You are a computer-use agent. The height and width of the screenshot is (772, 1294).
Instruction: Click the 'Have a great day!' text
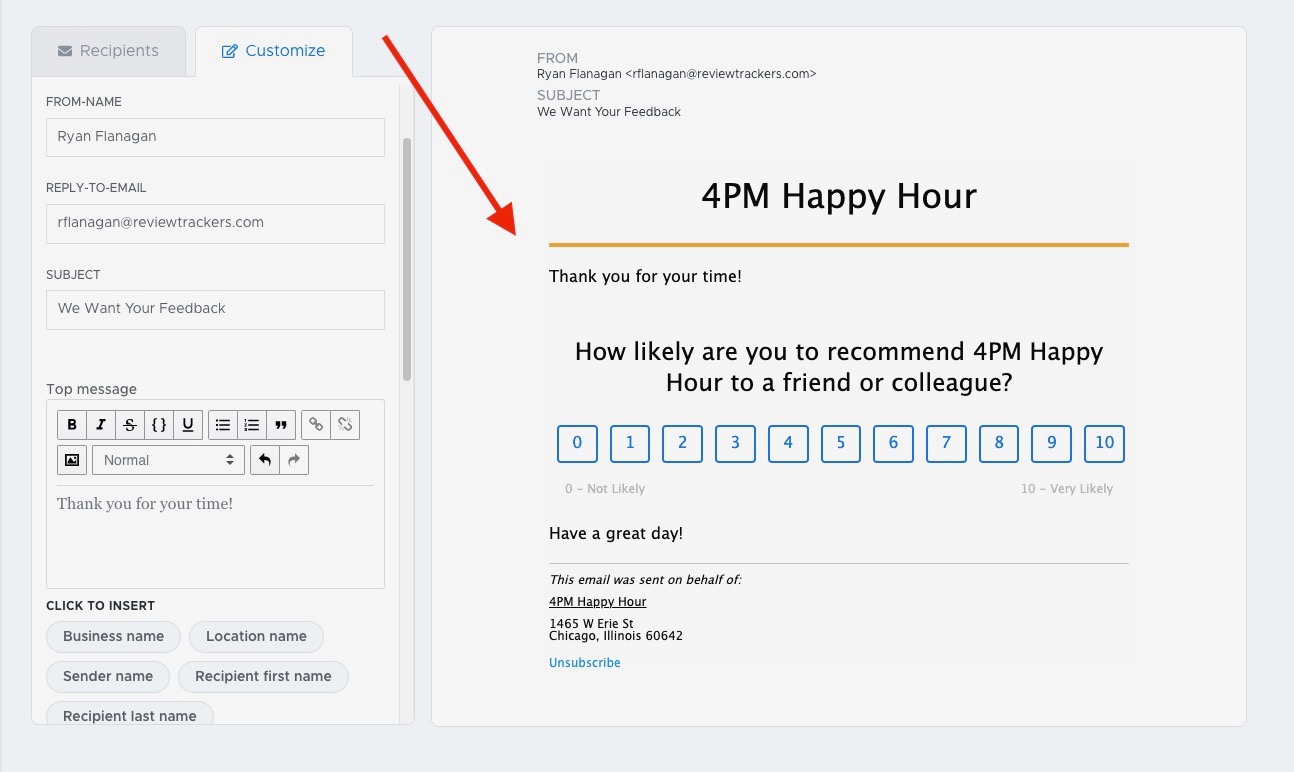616,534
